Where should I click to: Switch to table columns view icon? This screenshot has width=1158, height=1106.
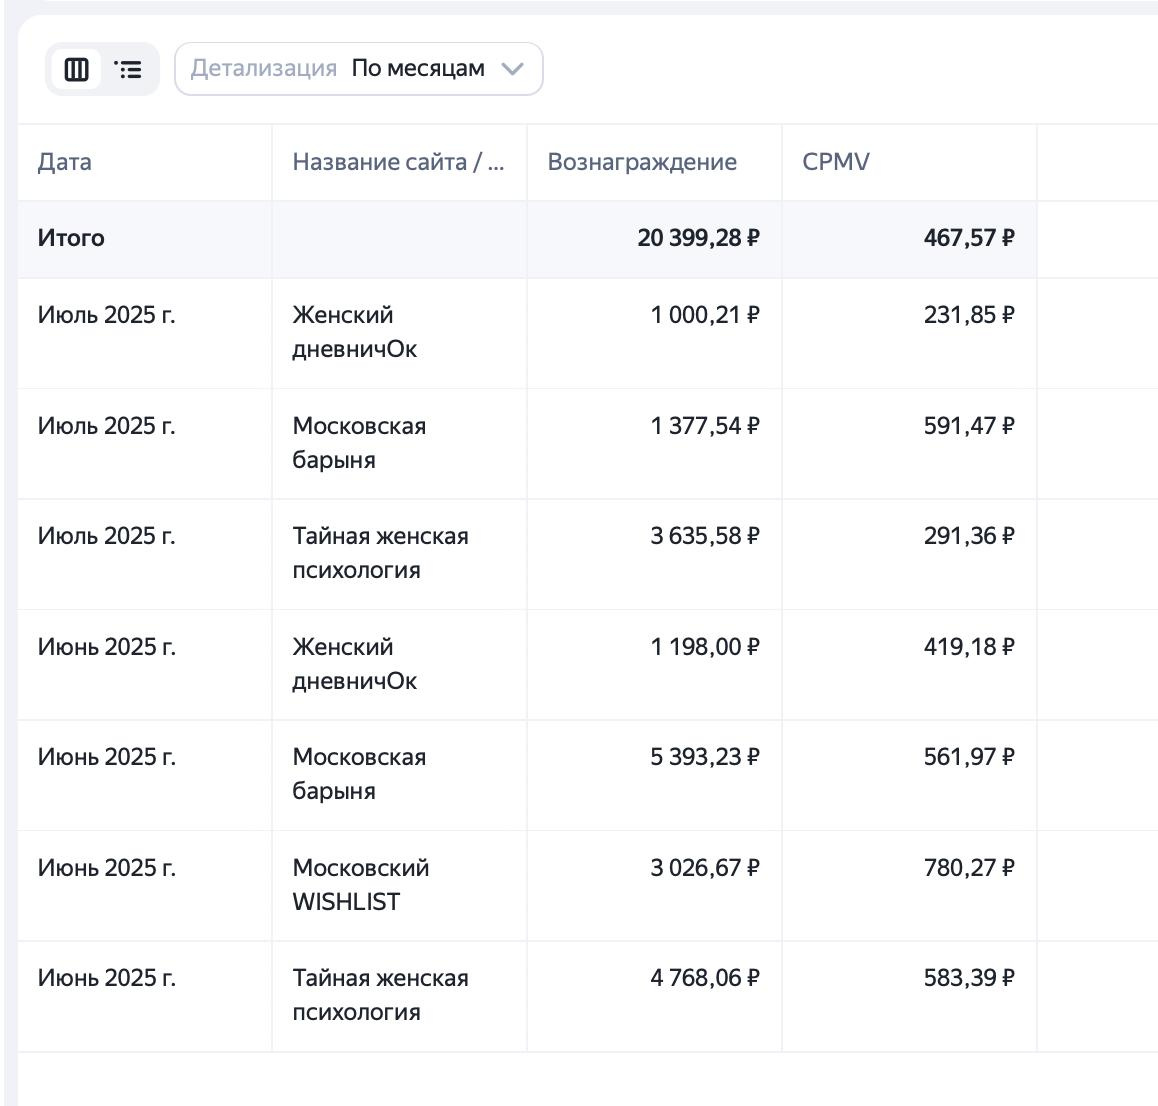click(x=77, y=69)
